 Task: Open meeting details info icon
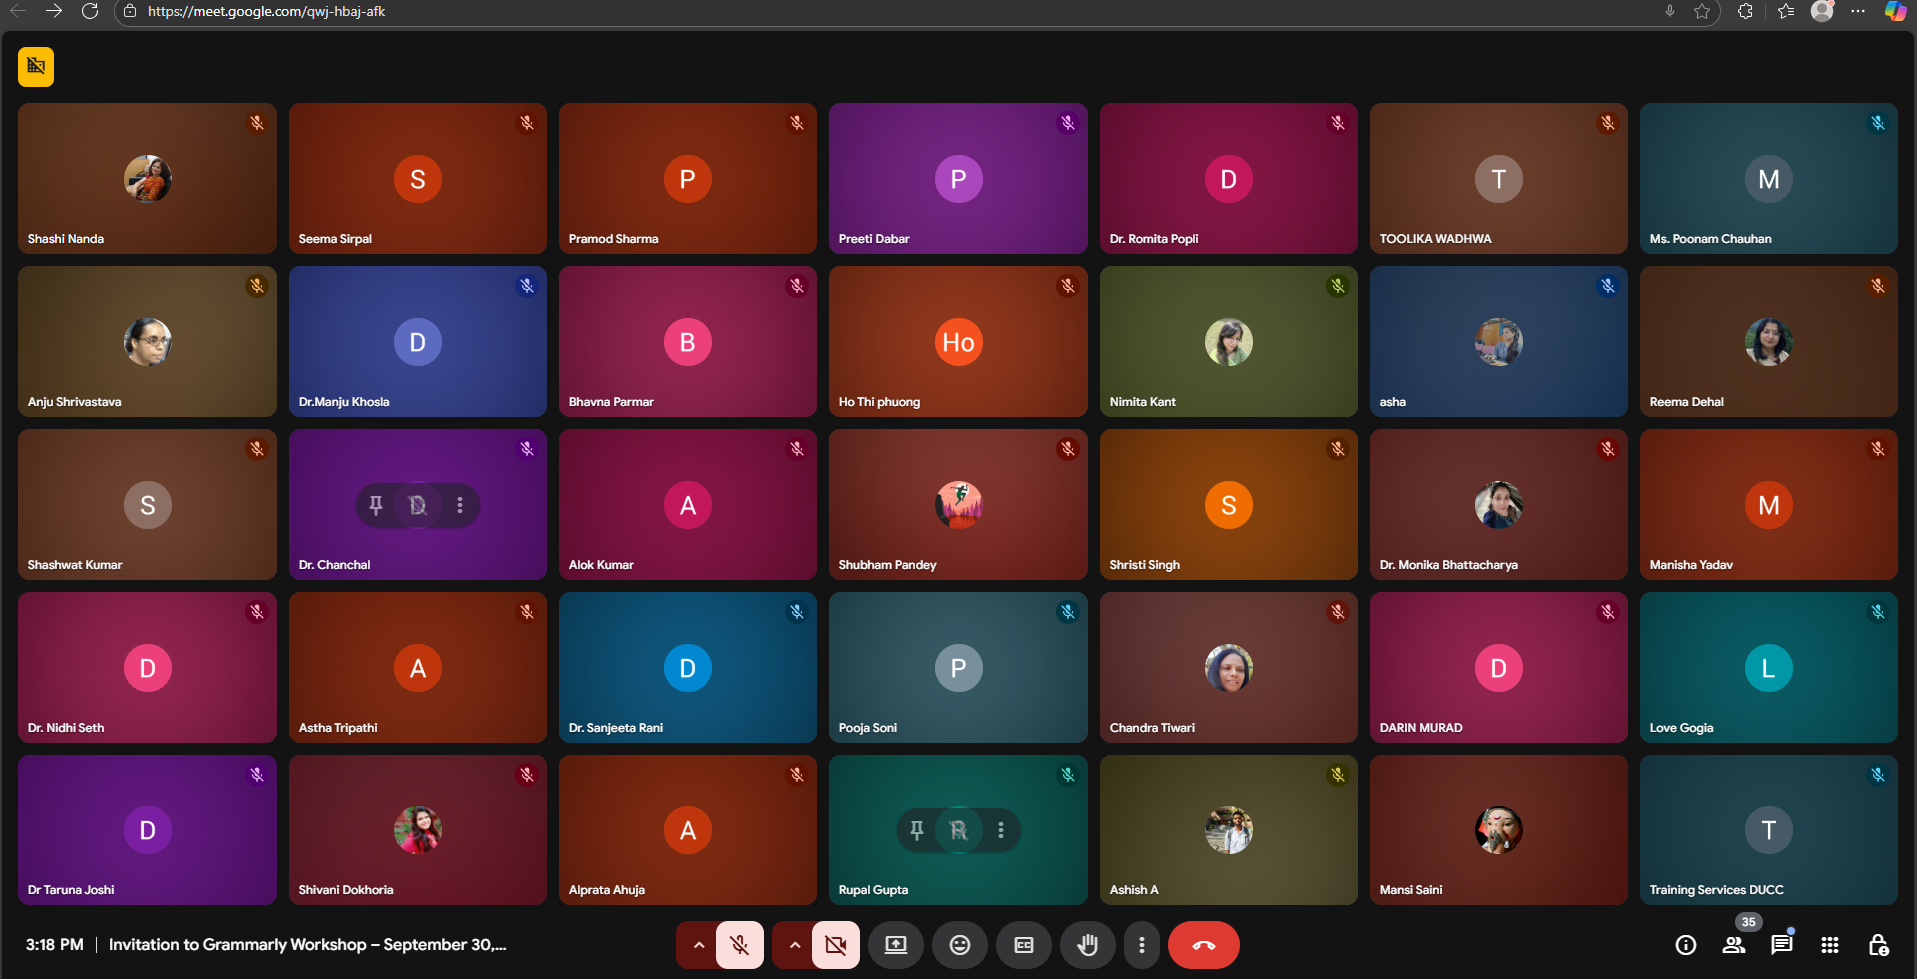(1686, 945)
